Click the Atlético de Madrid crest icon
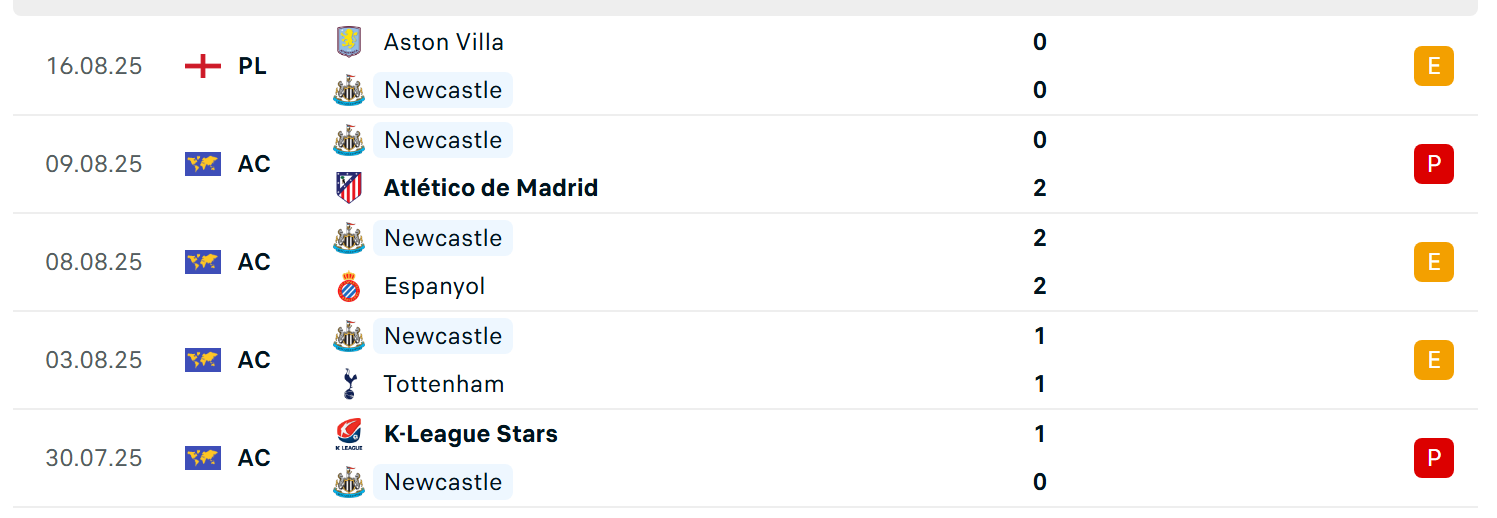 click(348, 188)
